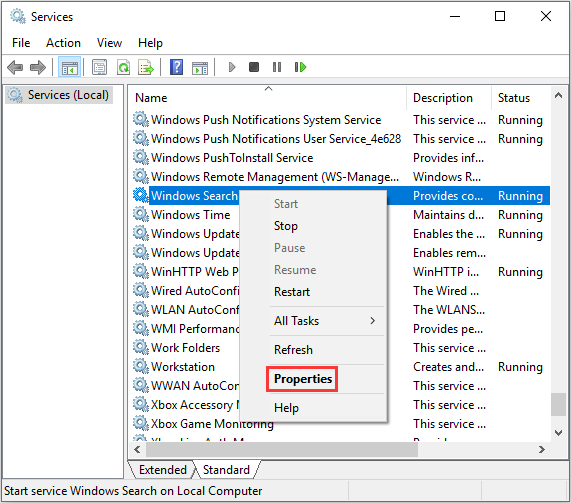571x503 pixels.
Task: Toggle the Show/Hide Console Tree icon
Action: coord(70,67)
